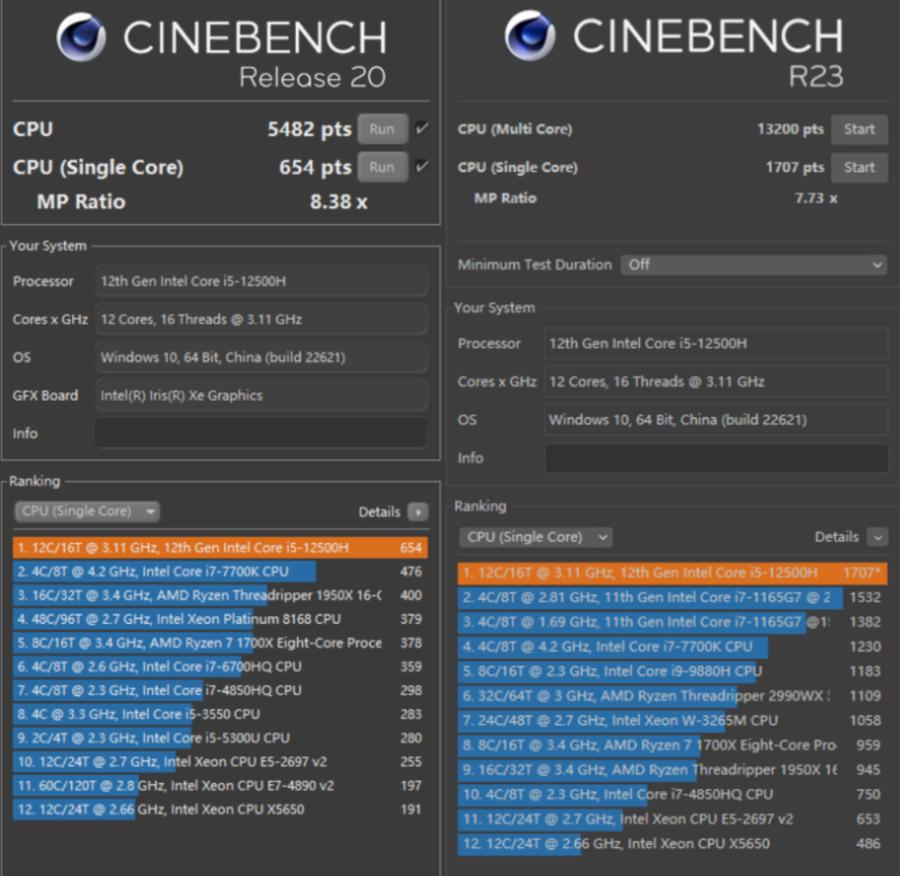Click the R20 Details arrow icon
The width and height of the screenshot is (900, 876).
click(417, 512)
